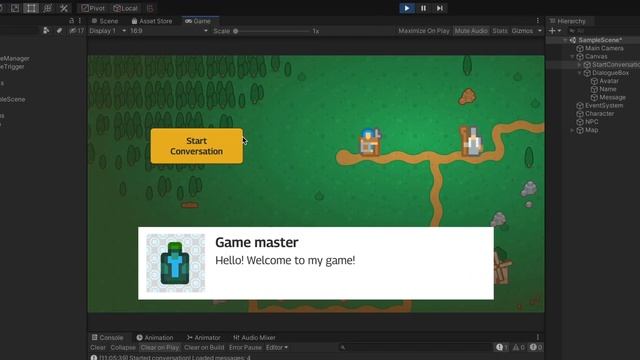Toggle Clear on Play

160,347
